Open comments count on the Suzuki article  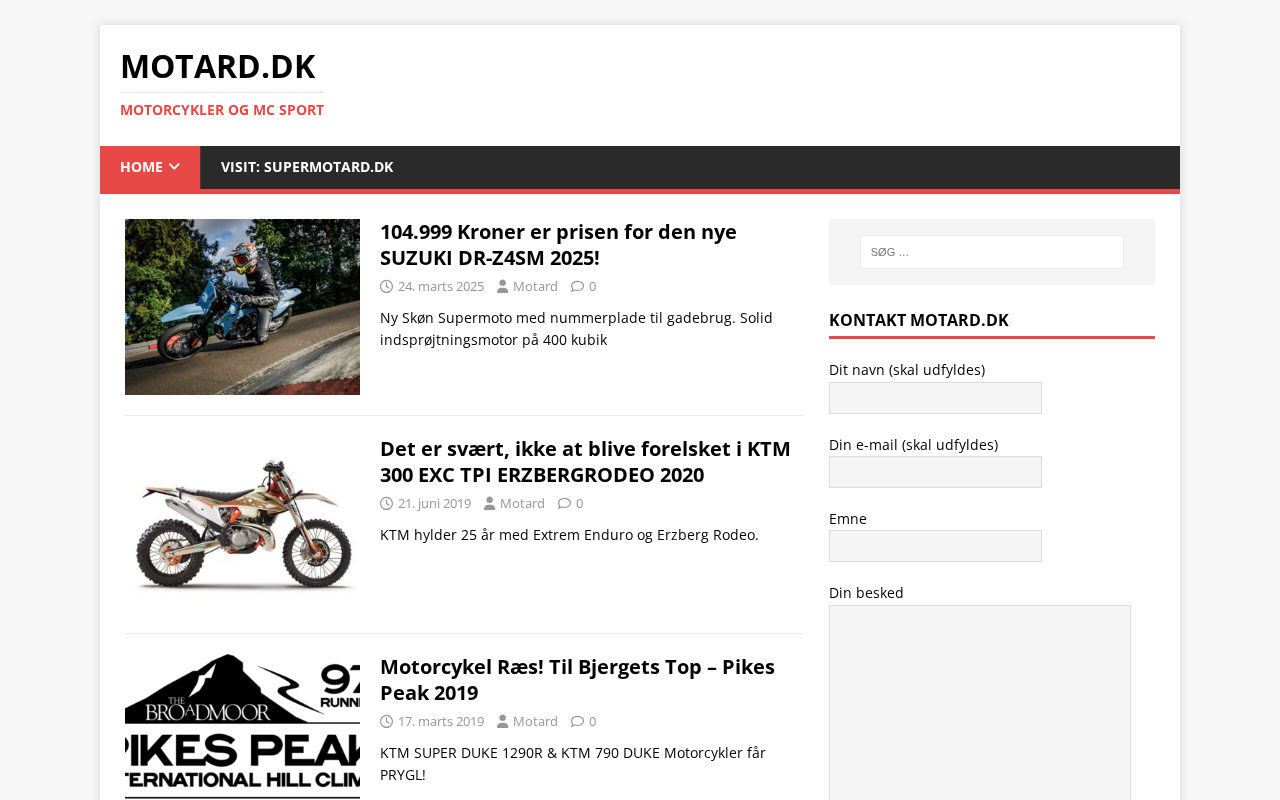coord(592,286)
